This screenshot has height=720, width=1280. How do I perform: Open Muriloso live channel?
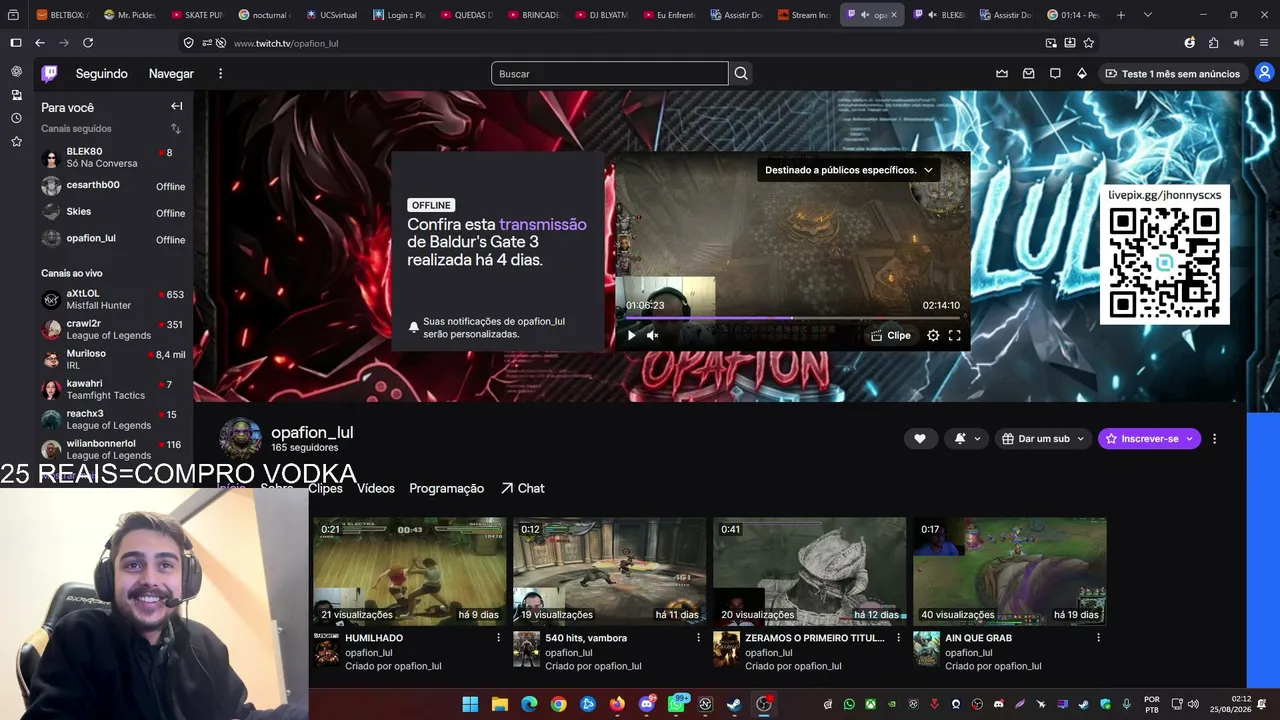pyautogui.click(x=113, y=360)
